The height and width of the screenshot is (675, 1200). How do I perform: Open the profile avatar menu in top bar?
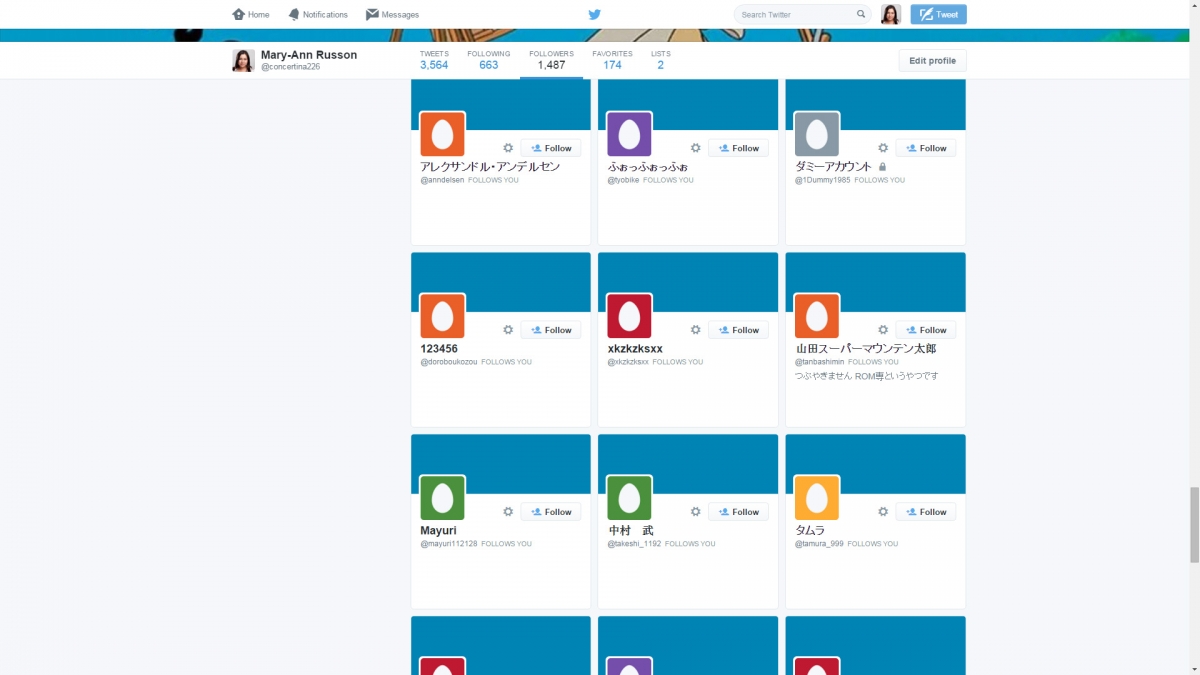[891, 15]
